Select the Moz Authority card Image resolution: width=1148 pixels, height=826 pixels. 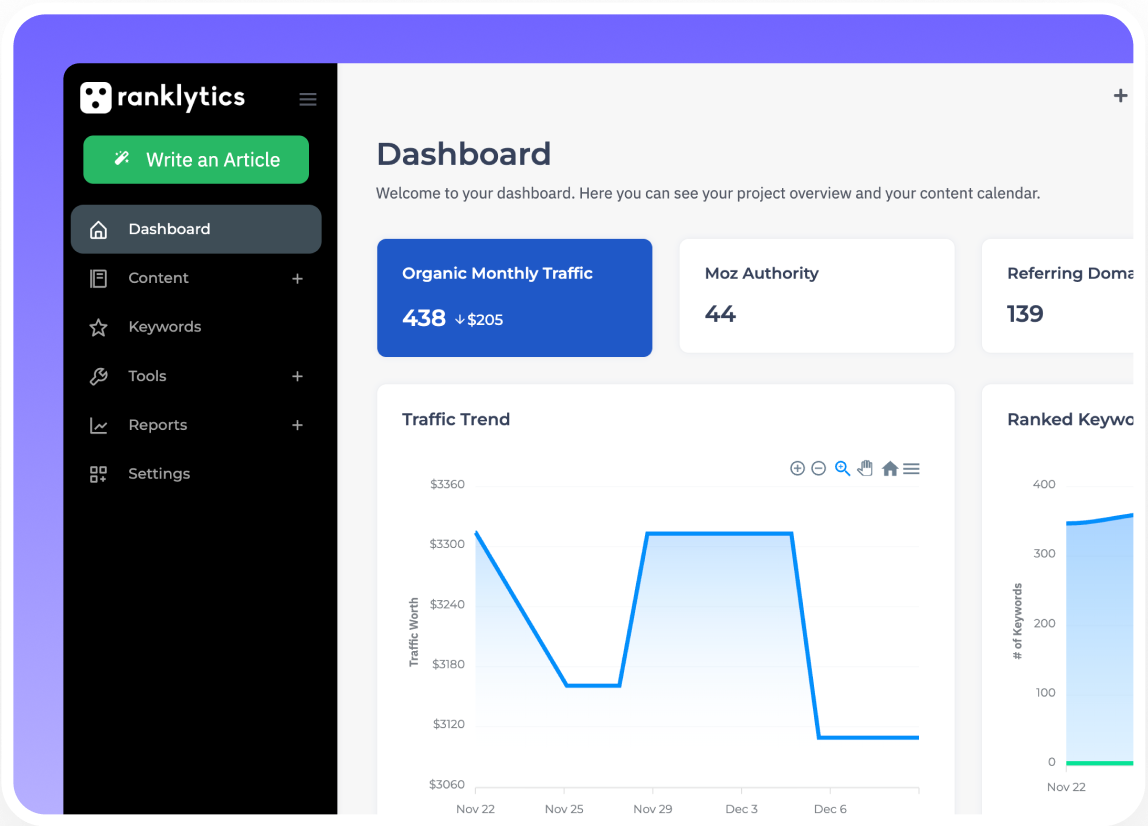pyautogui.click(x=816, y=296)
